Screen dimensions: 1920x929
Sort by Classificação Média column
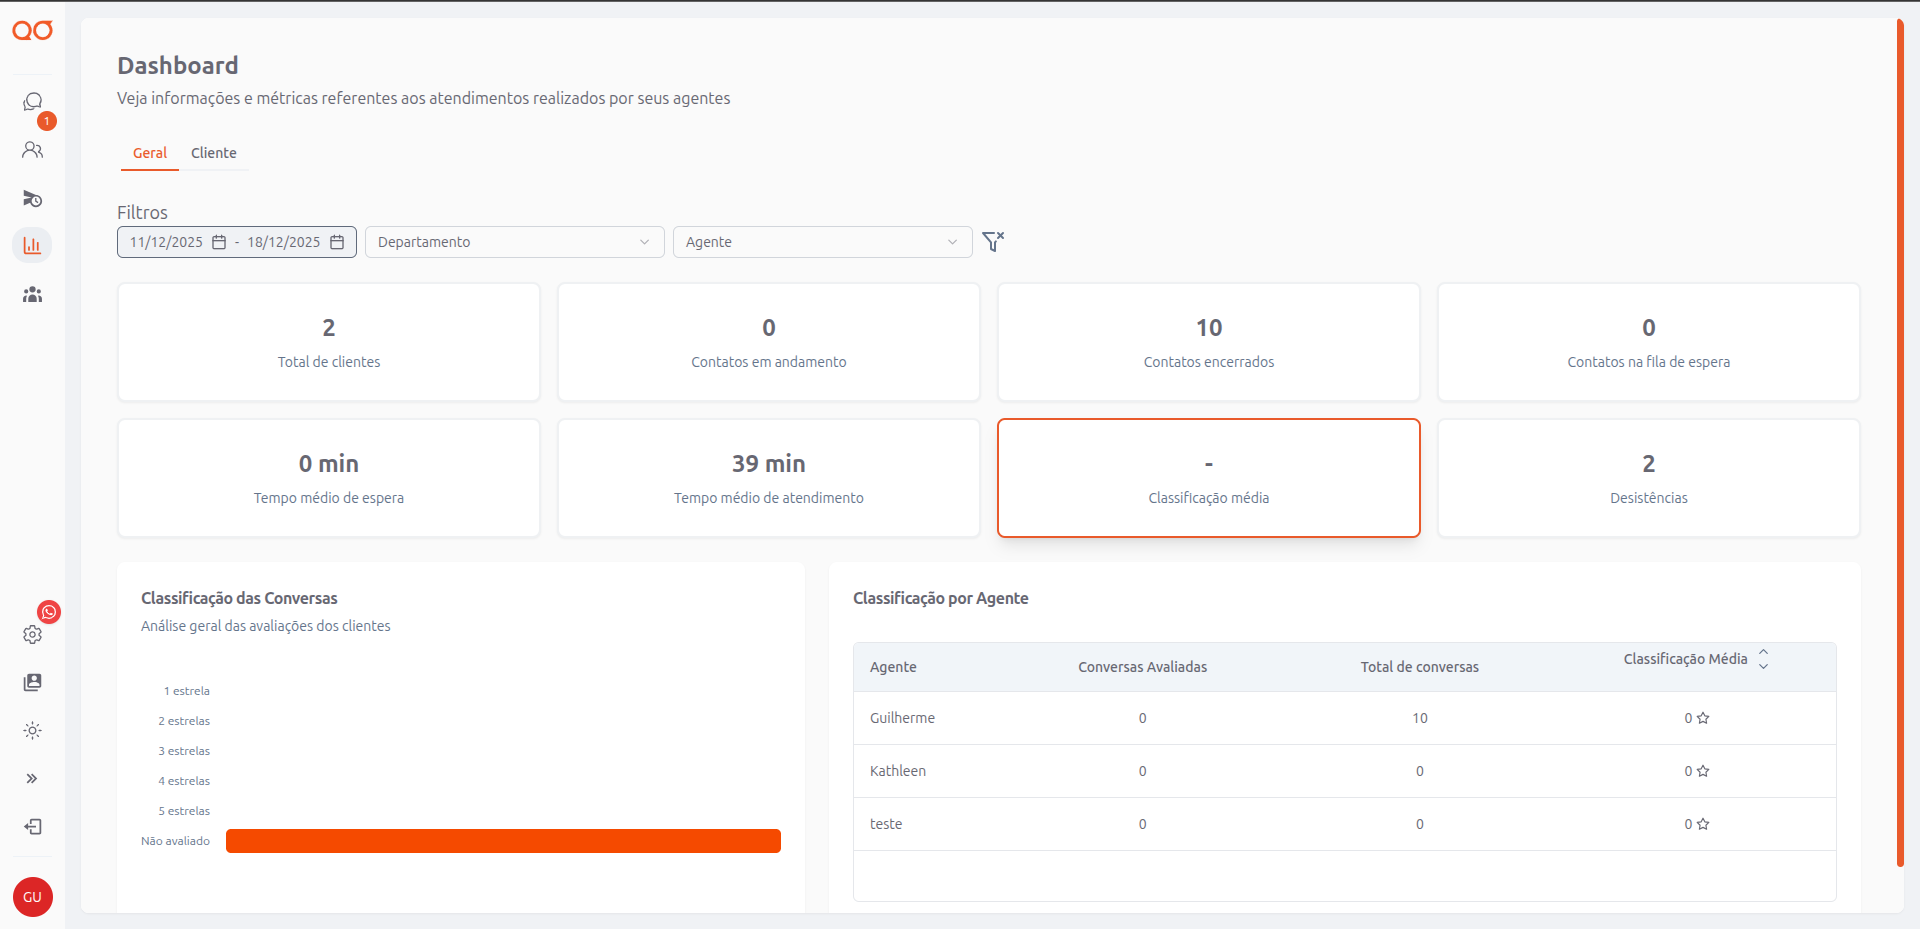click(1763, 659)
